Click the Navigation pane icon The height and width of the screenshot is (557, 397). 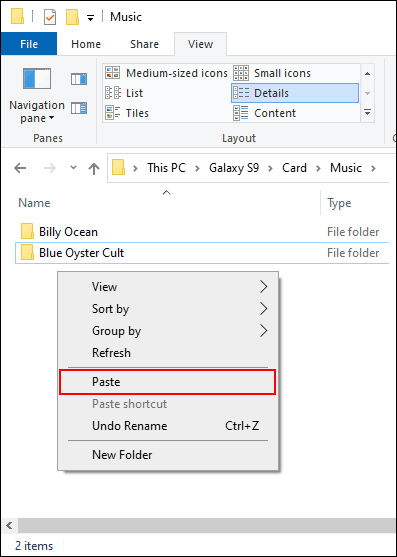click(x=37, y=78)
